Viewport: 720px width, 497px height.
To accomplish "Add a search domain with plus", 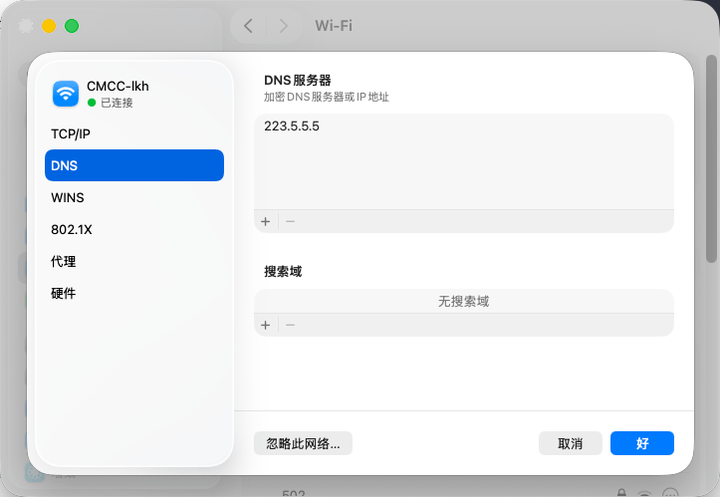I will (265, 325).
